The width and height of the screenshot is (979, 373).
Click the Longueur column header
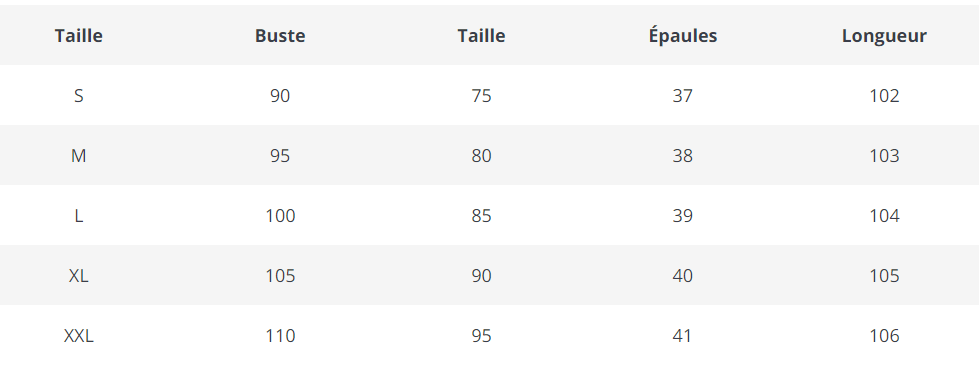click(x=884, y=36)
